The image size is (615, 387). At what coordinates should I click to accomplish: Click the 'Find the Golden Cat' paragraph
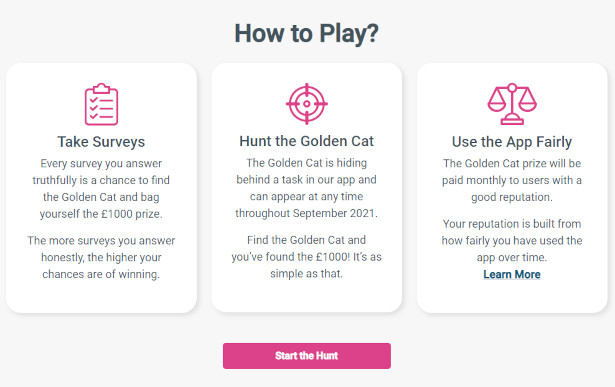tap(307, 257)
